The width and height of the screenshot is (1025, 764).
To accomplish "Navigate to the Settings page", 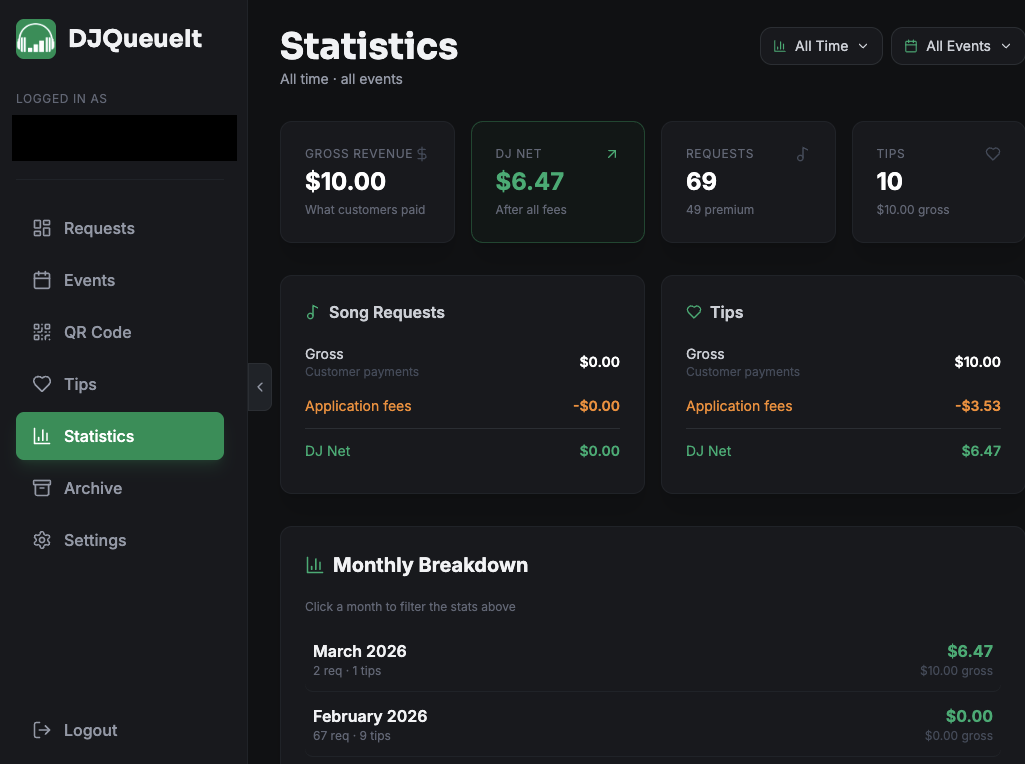I will click(x=95, y=540).
